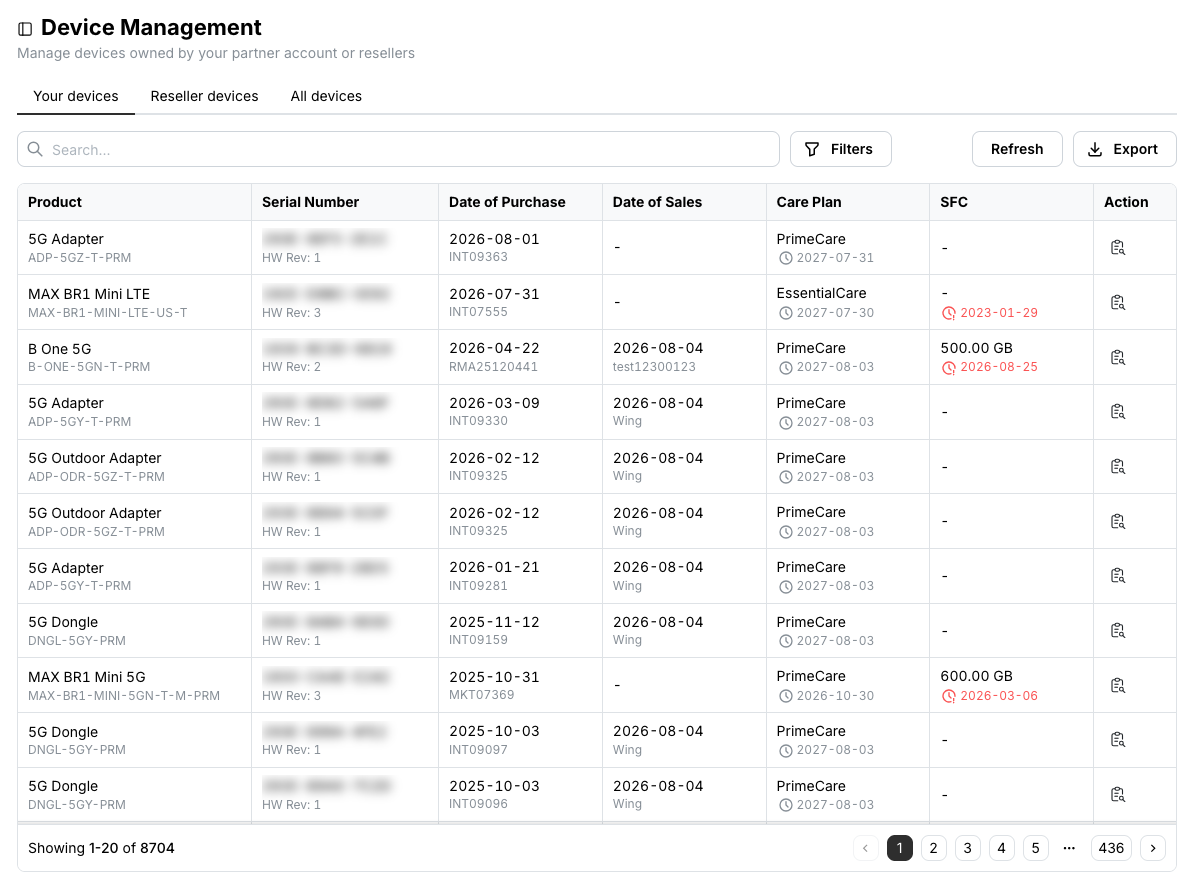Select product code MAX-BR1-MINI-LTE-US-T
This screenshot has height=884, width=1194.
coord(107,313)
